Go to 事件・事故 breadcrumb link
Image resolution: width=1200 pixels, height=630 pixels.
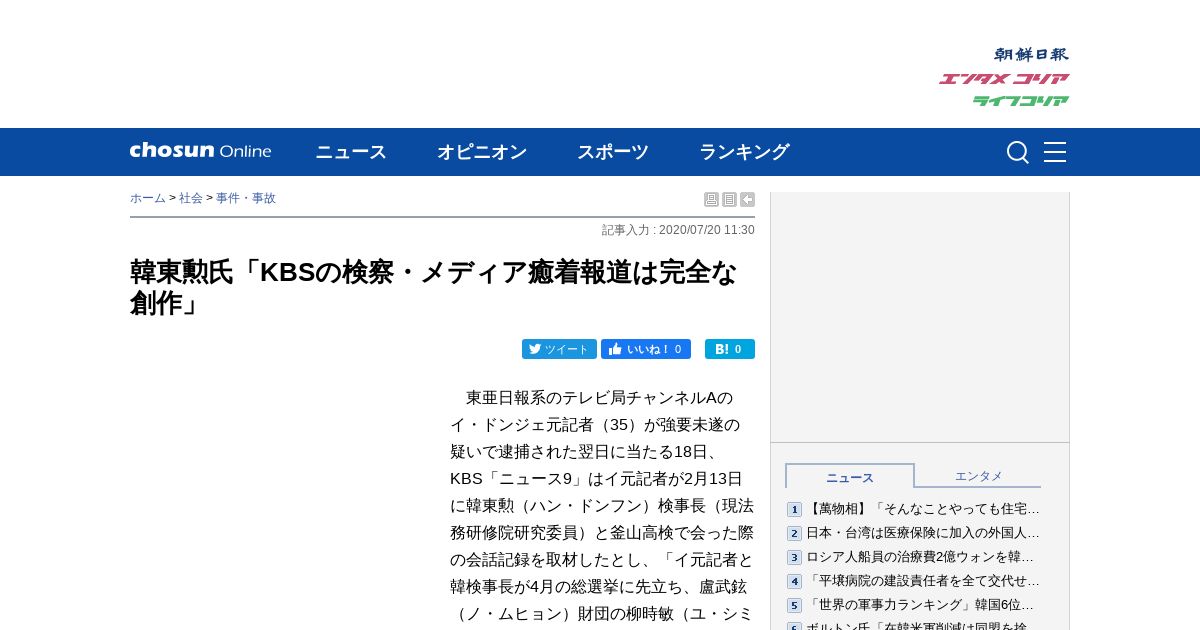point(246,198)
